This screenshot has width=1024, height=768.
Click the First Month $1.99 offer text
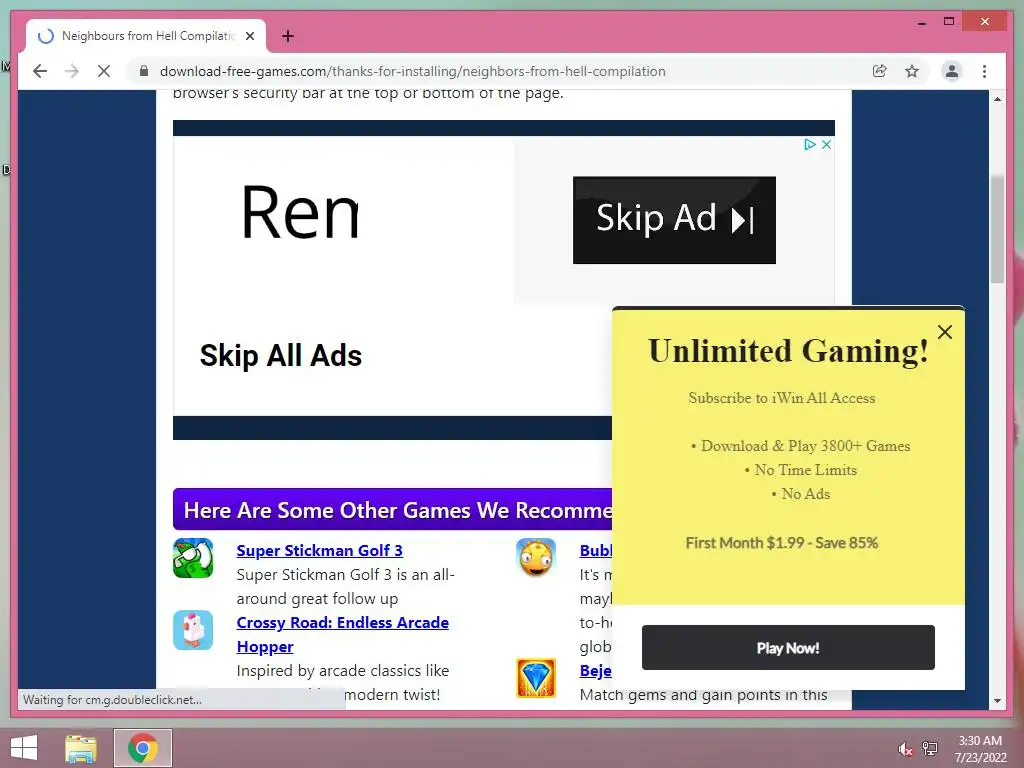click(x=782, y=543)
